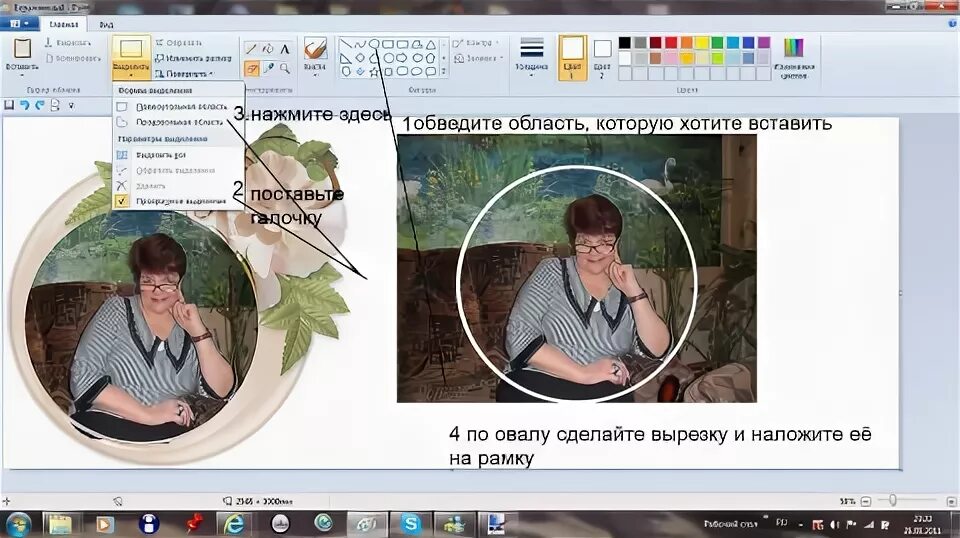Click the Paste clipboard icon

pos(22,48)
